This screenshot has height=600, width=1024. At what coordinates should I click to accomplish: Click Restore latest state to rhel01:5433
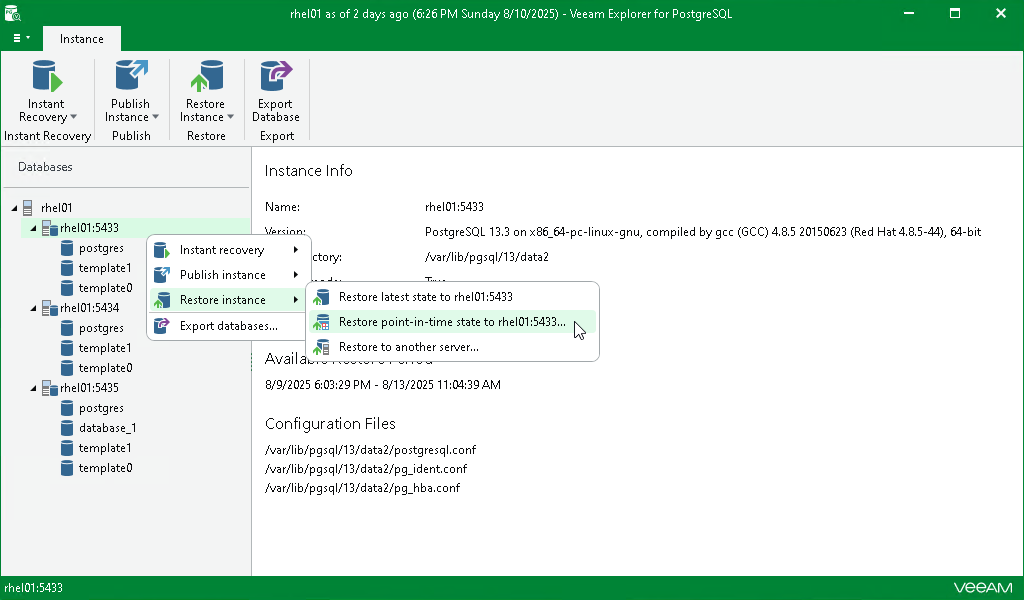424,296
